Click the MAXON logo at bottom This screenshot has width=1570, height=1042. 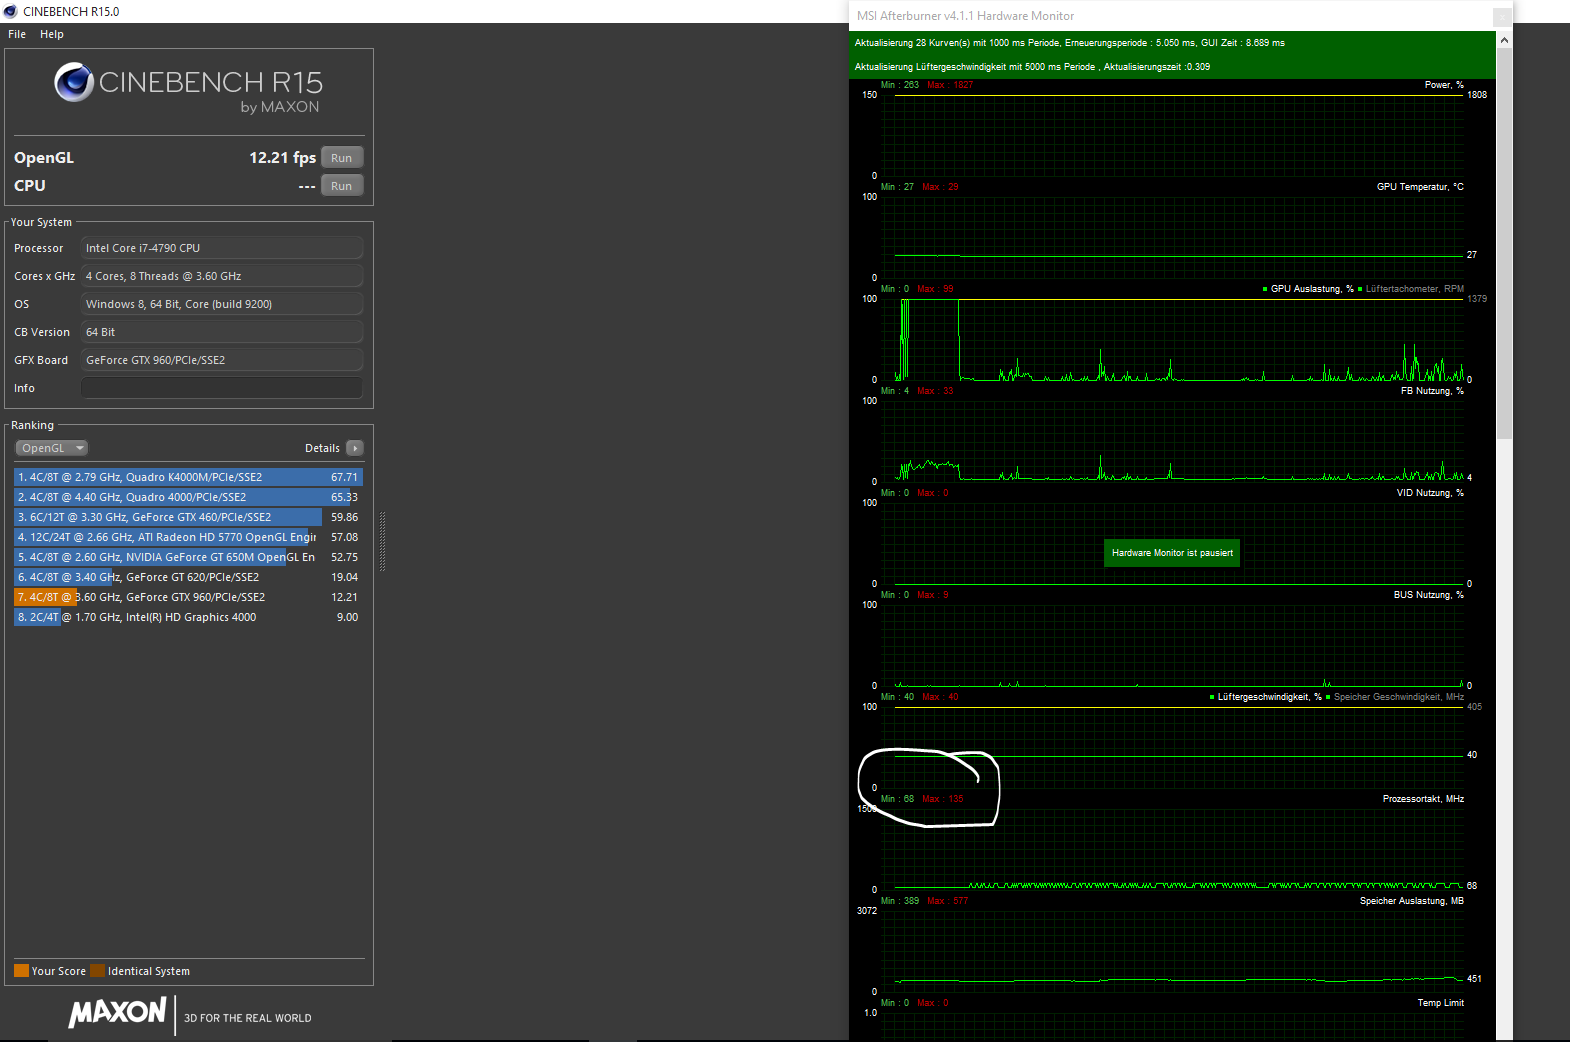(117, 1012)
